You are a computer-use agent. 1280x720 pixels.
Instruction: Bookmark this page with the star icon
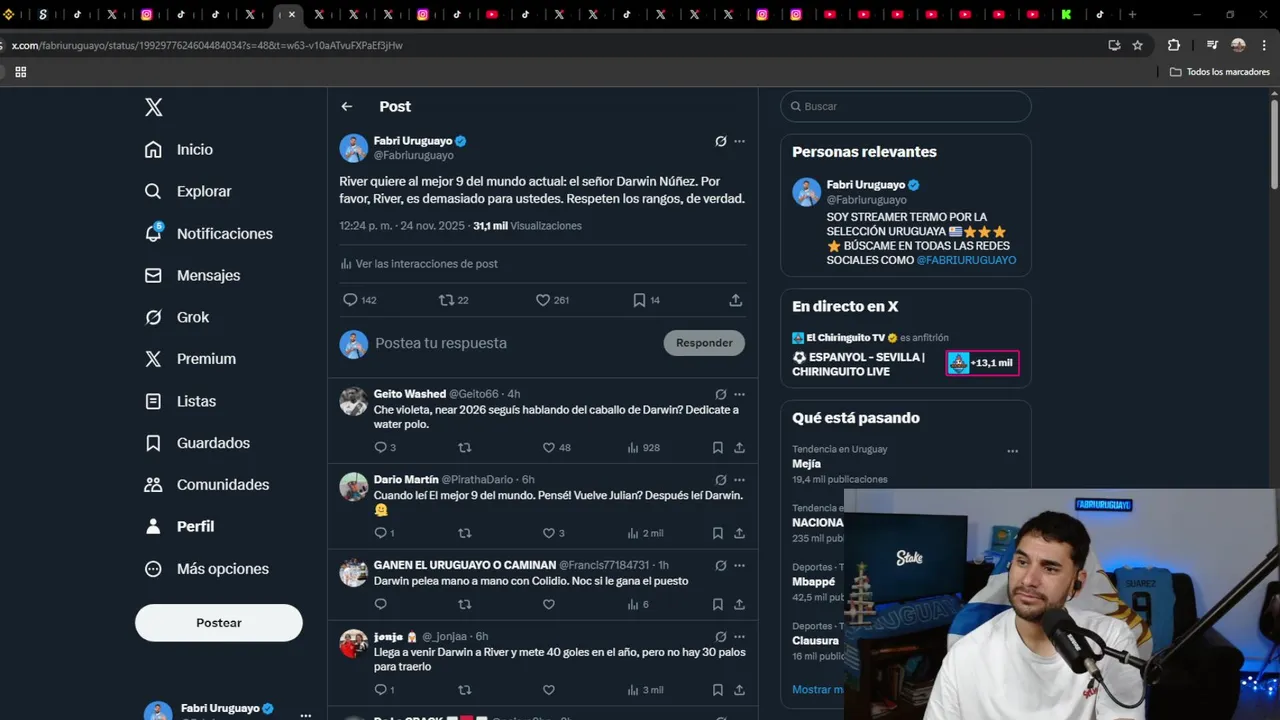(x=1137, y=45)
